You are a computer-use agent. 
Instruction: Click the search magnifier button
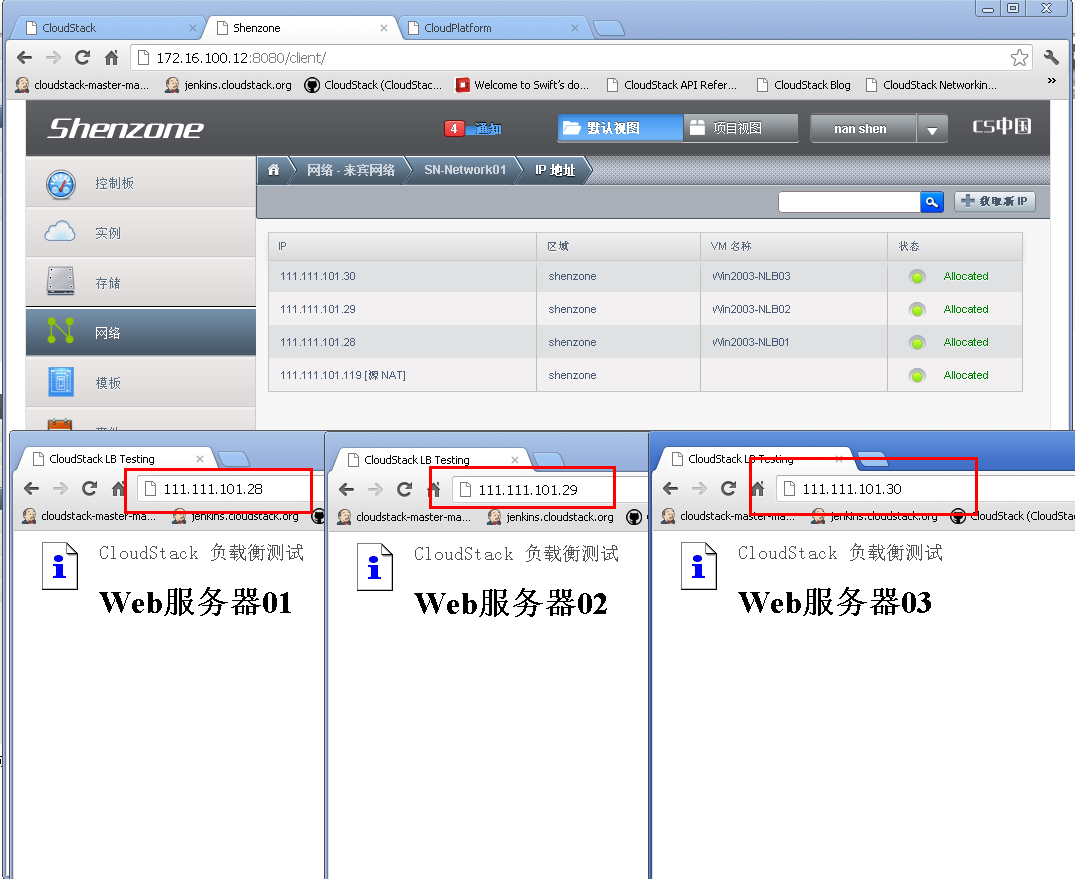[x=932, y=202]
